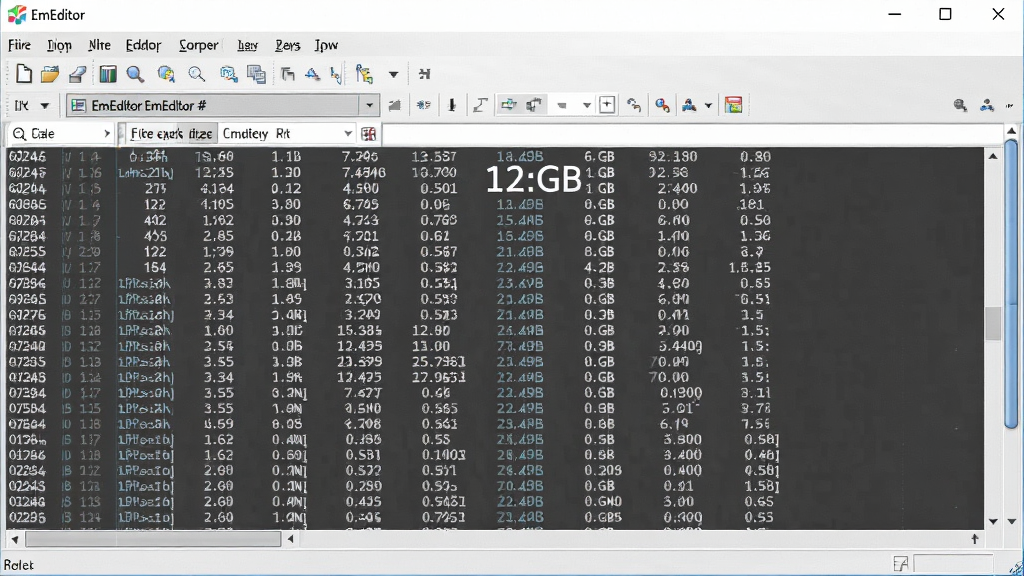The height and width of the screenshot is (576, 1024).
Task: Click the blue person icon at the toolbar's right end
Action: point(987,105)
